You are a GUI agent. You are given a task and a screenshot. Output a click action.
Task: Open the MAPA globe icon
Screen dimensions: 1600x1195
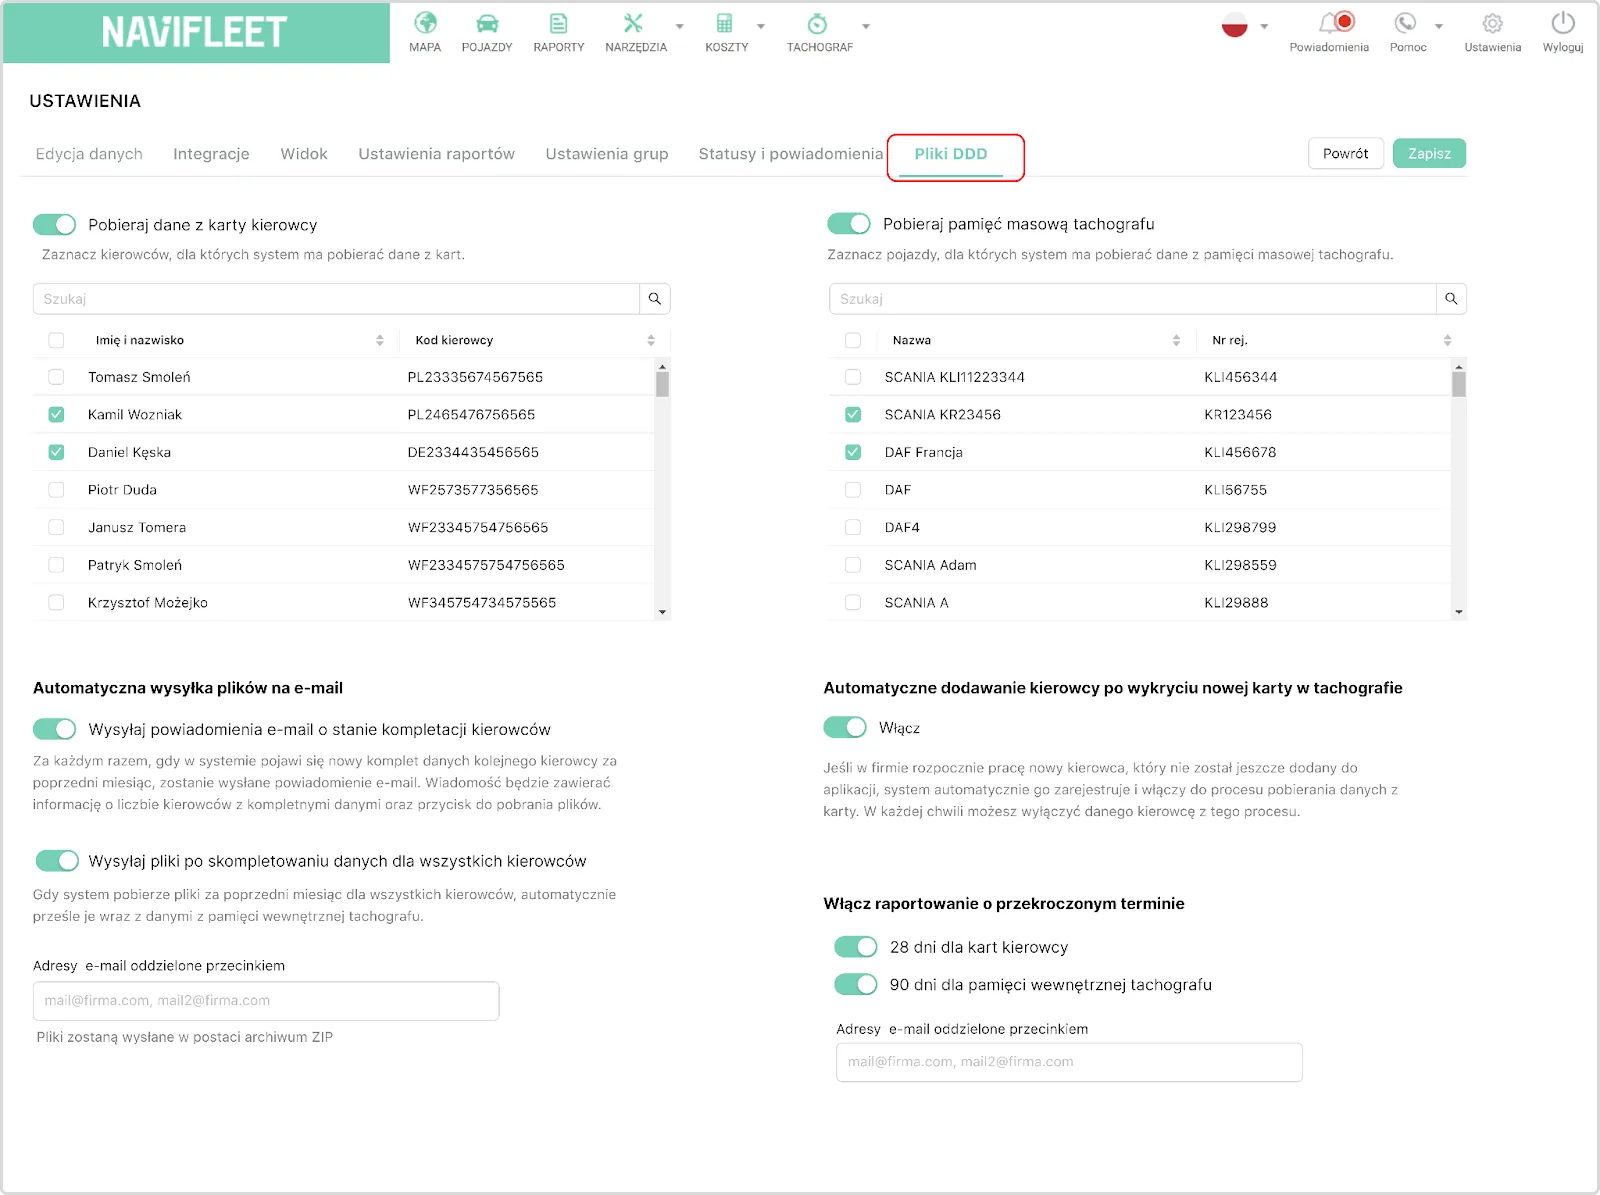(x=425, y=23)
